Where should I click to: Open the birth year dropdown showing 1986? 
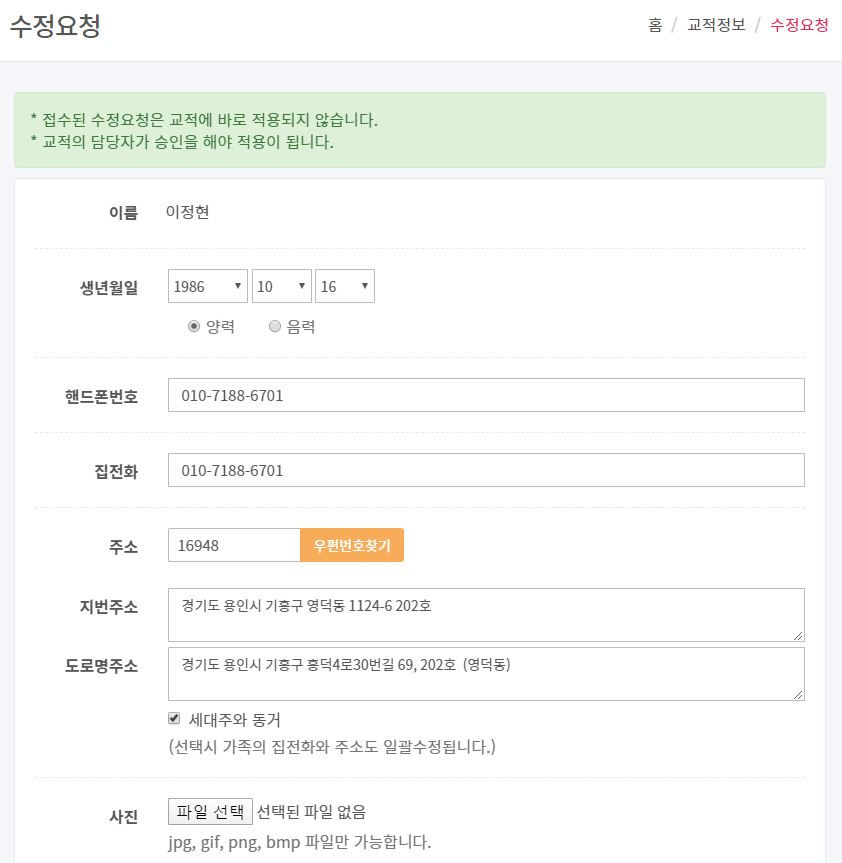click(x=207, y=286)
